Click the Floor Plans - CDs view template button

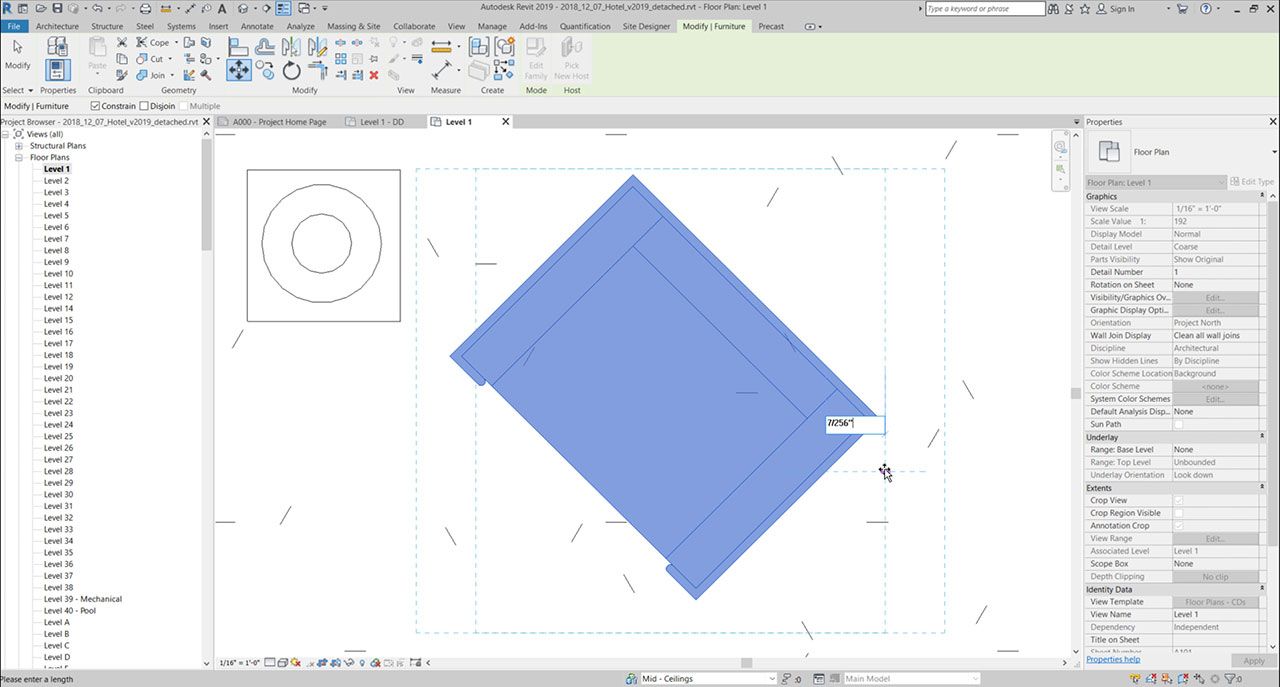pos(1215,602)
